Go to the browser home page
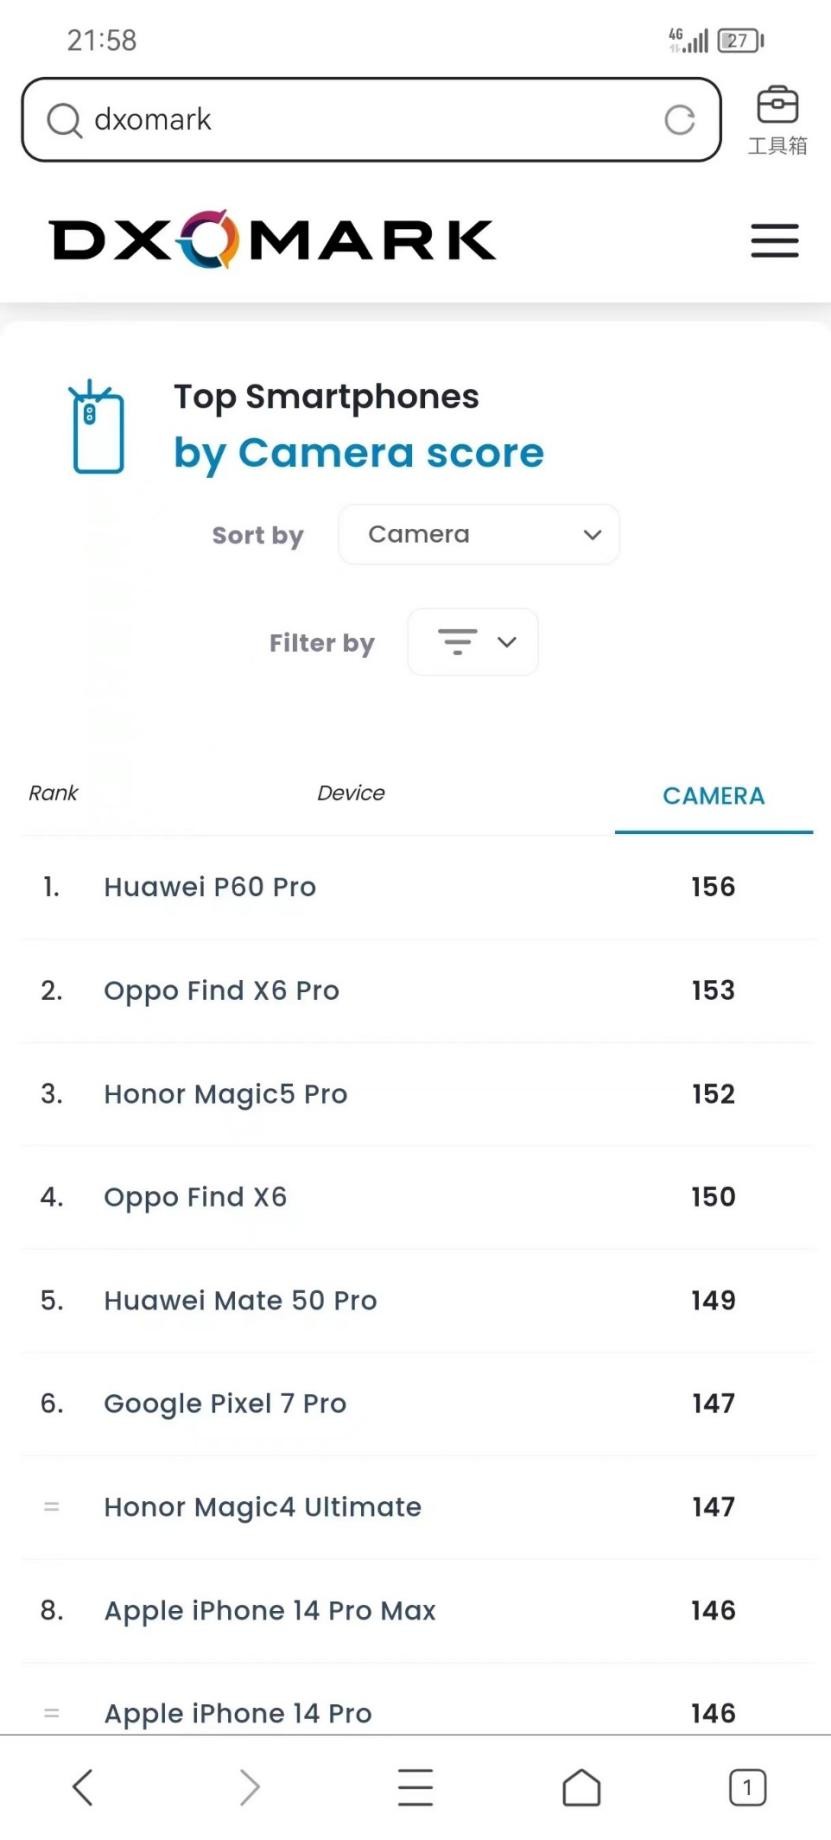 [581, 1787]
